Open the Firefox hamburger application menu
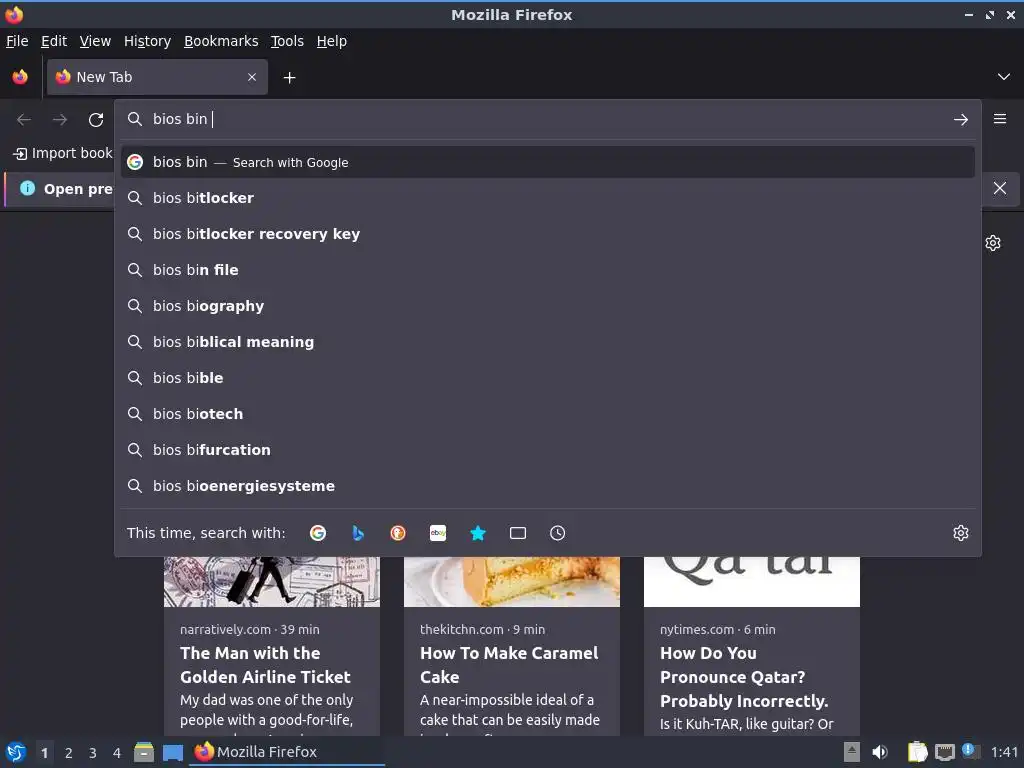The height and width of the screenshot is (768, 1024). point(1000,119)
